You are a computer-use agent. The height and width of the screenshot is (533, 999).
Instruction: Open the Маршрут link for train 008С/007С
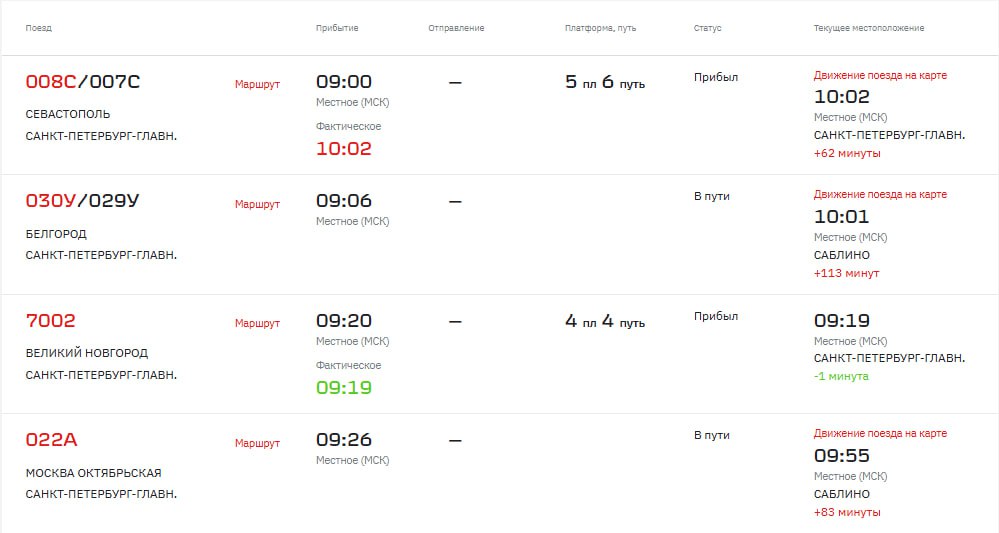tap(257, 84)
